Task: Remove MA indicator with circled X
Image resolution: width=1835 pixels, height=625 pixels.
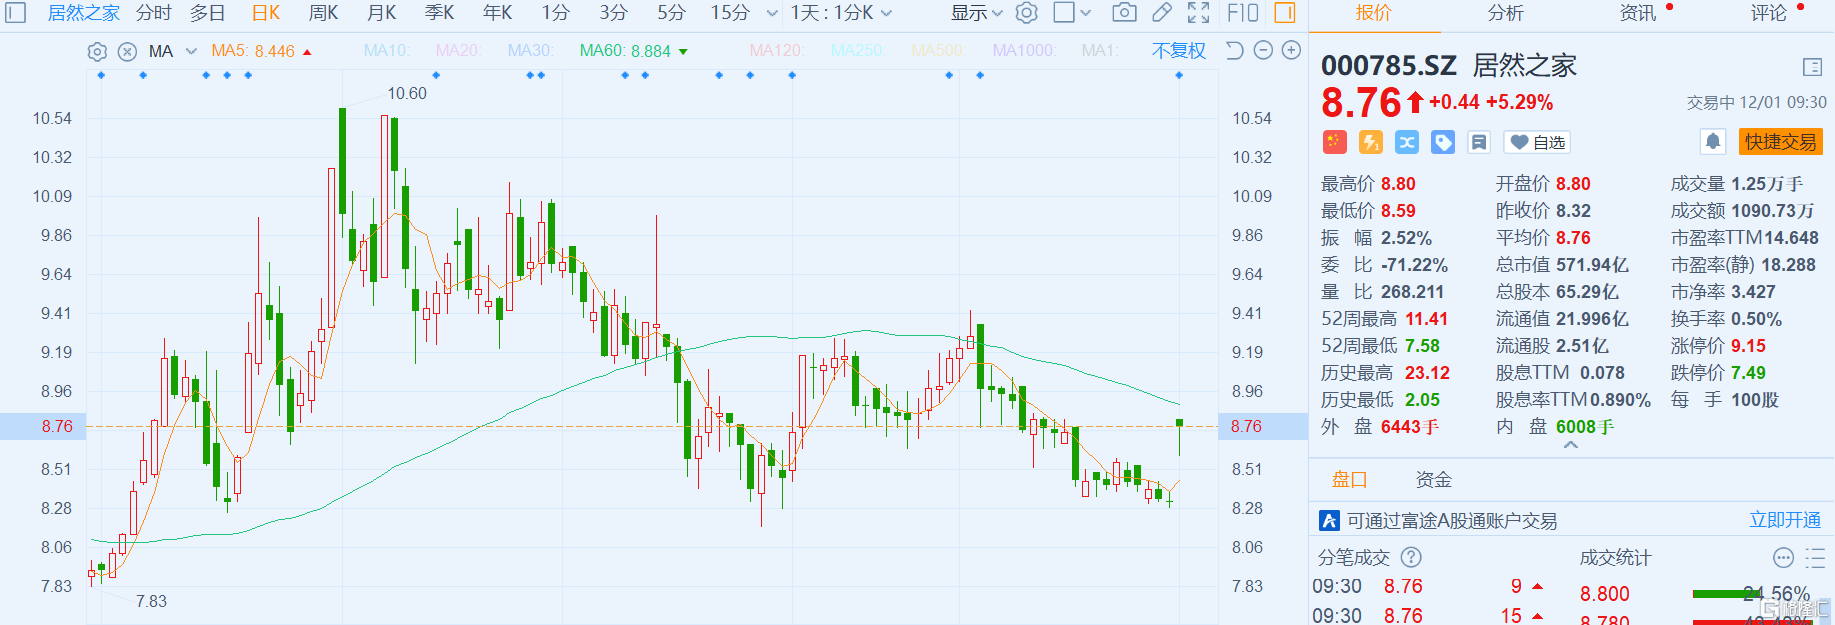Action: (127, 52)
